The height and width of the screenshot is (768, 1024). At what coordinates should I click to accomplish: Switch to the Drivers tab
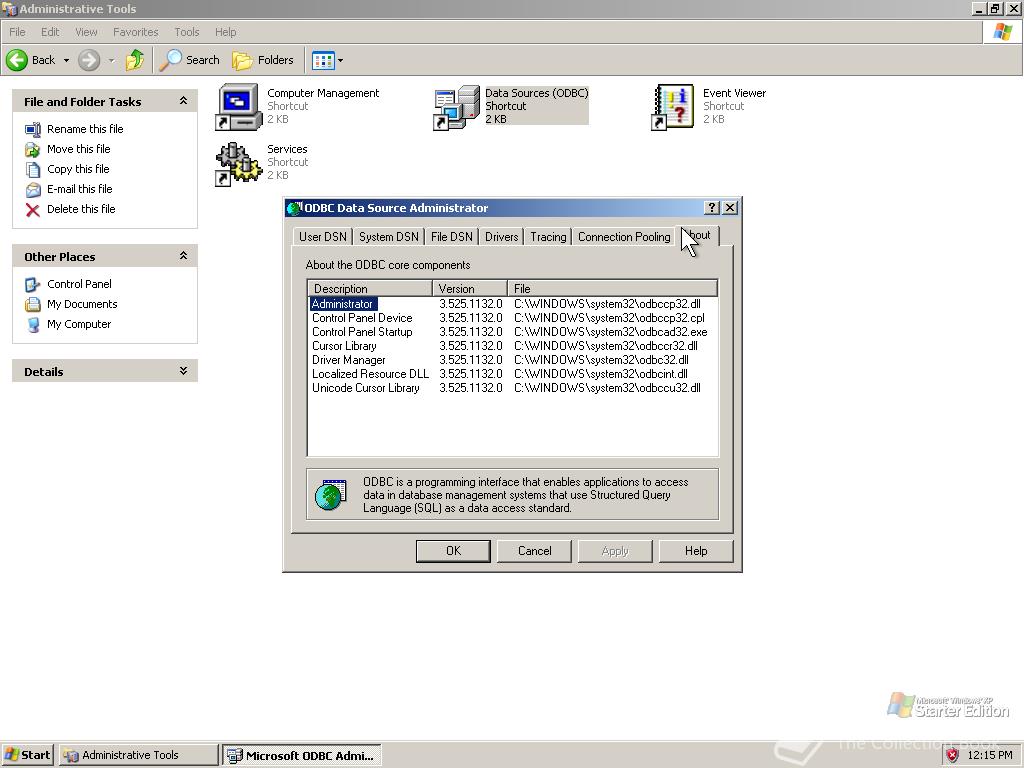pyautogui.click(x=502, y=236)
